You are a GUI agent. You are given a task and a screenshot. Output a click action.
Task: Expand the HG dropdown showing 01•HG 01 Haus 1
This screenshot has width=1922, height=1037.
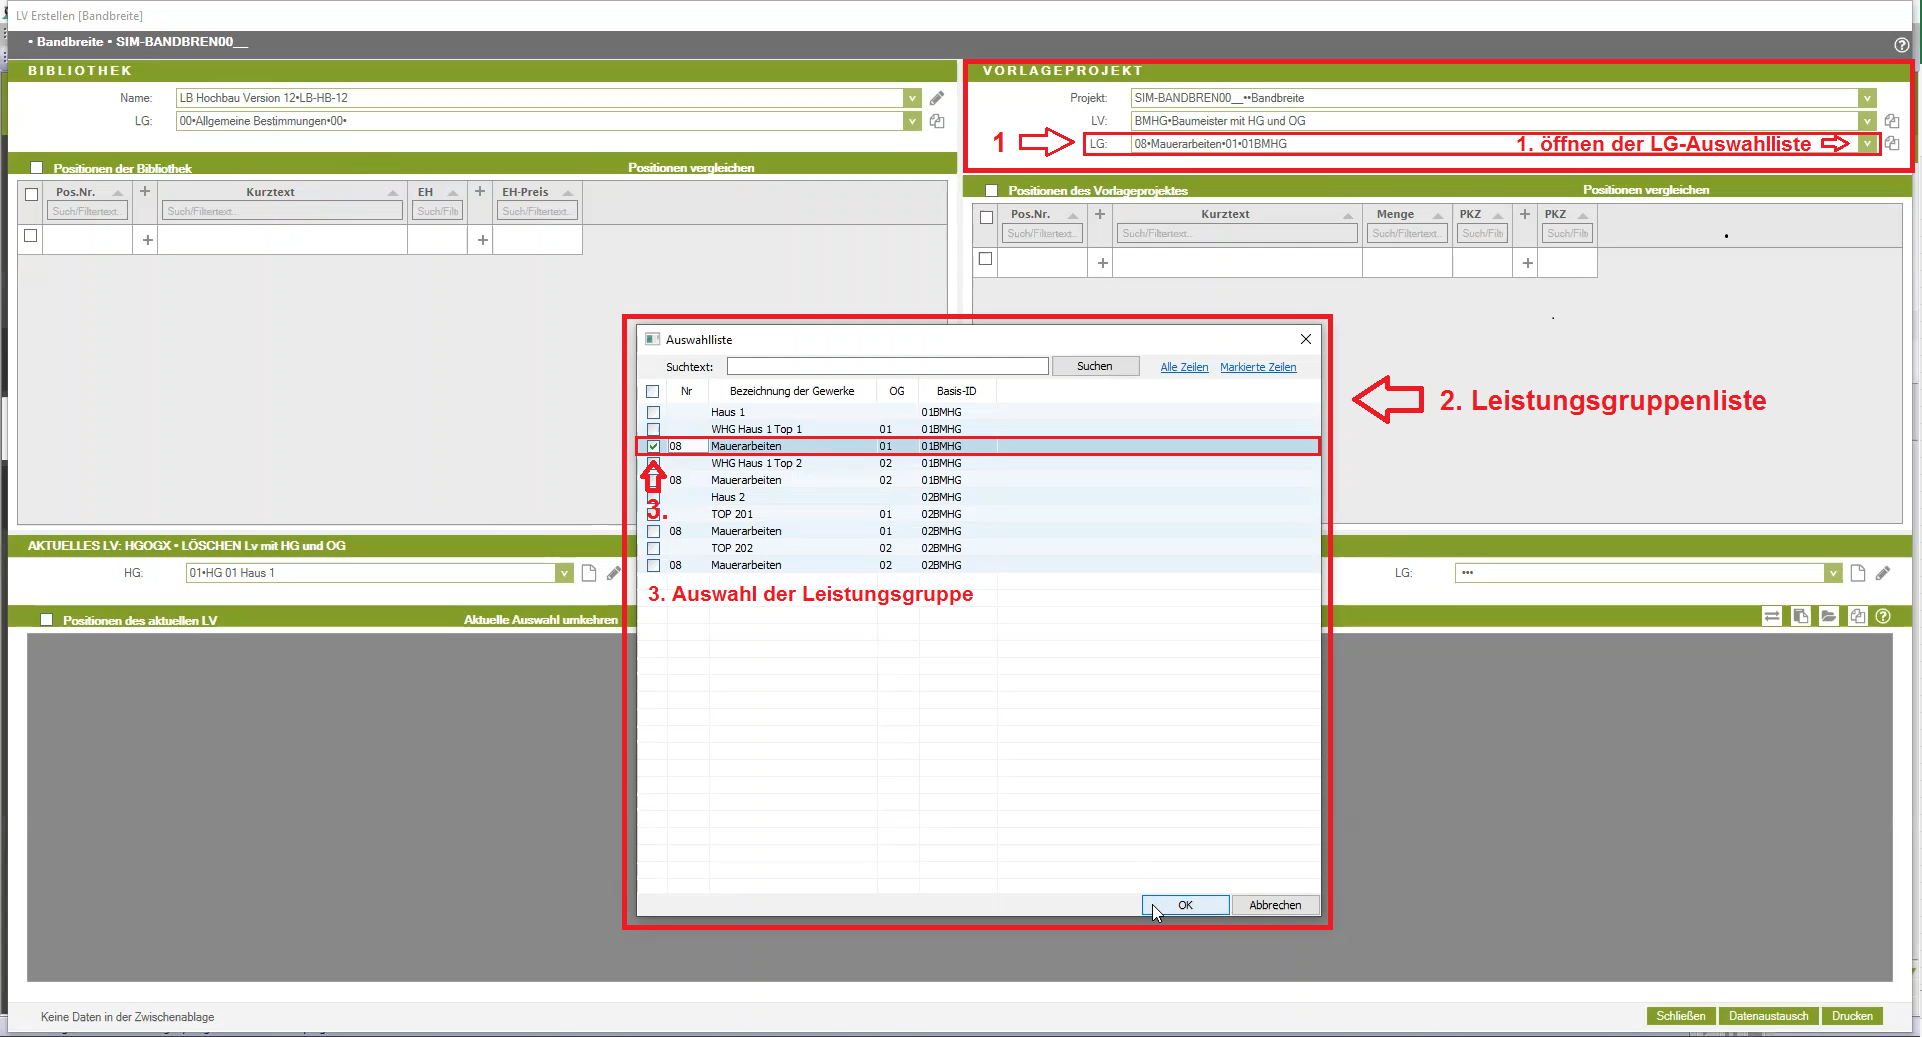pos(564,573)
